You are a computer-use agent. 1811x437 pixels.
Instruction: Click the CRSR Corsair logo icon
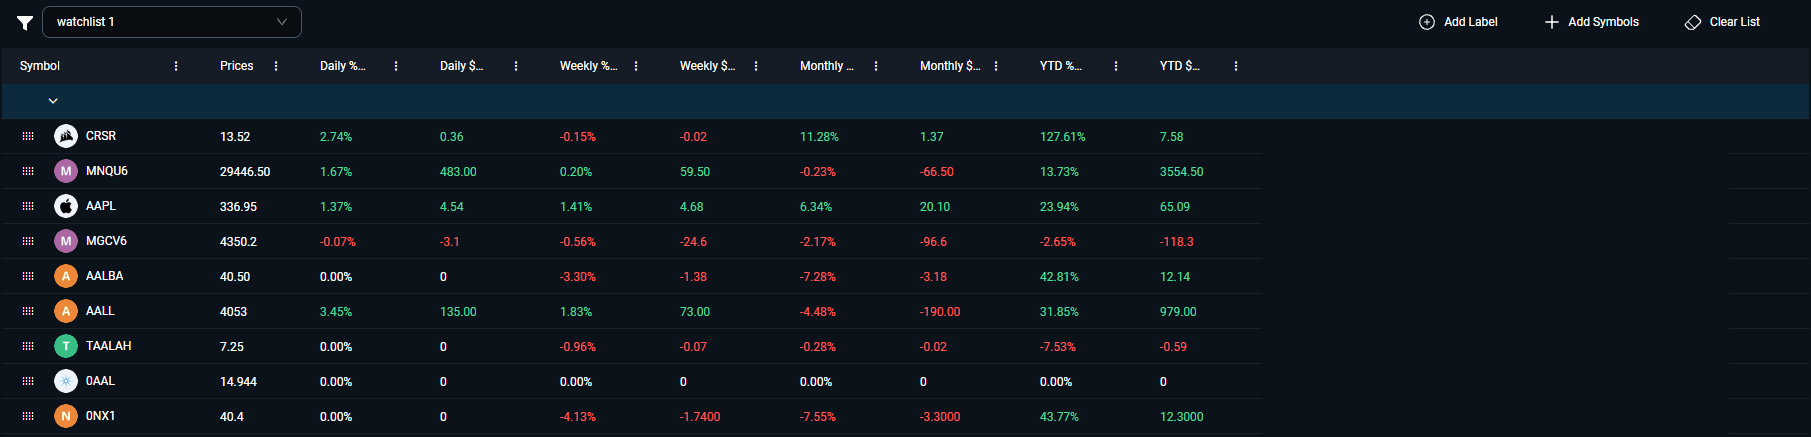pos(66,136)
